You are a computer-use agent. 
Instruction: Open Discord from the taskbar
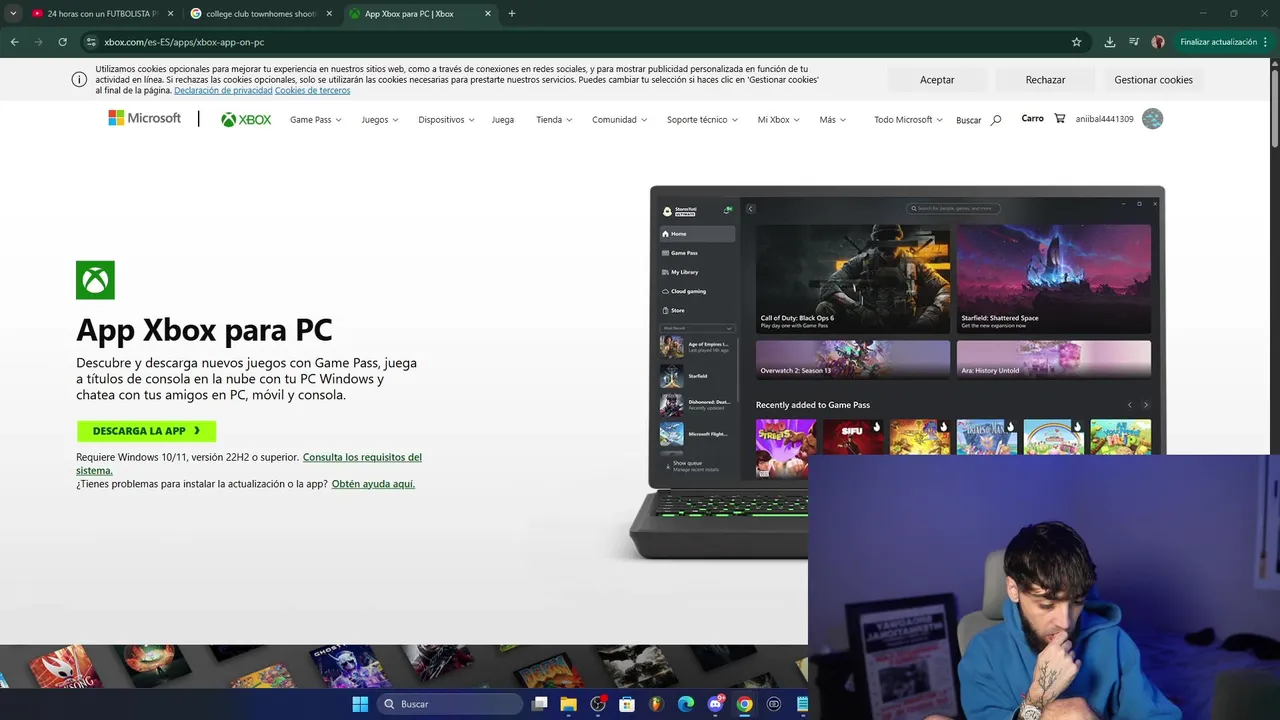coord(715,704)
